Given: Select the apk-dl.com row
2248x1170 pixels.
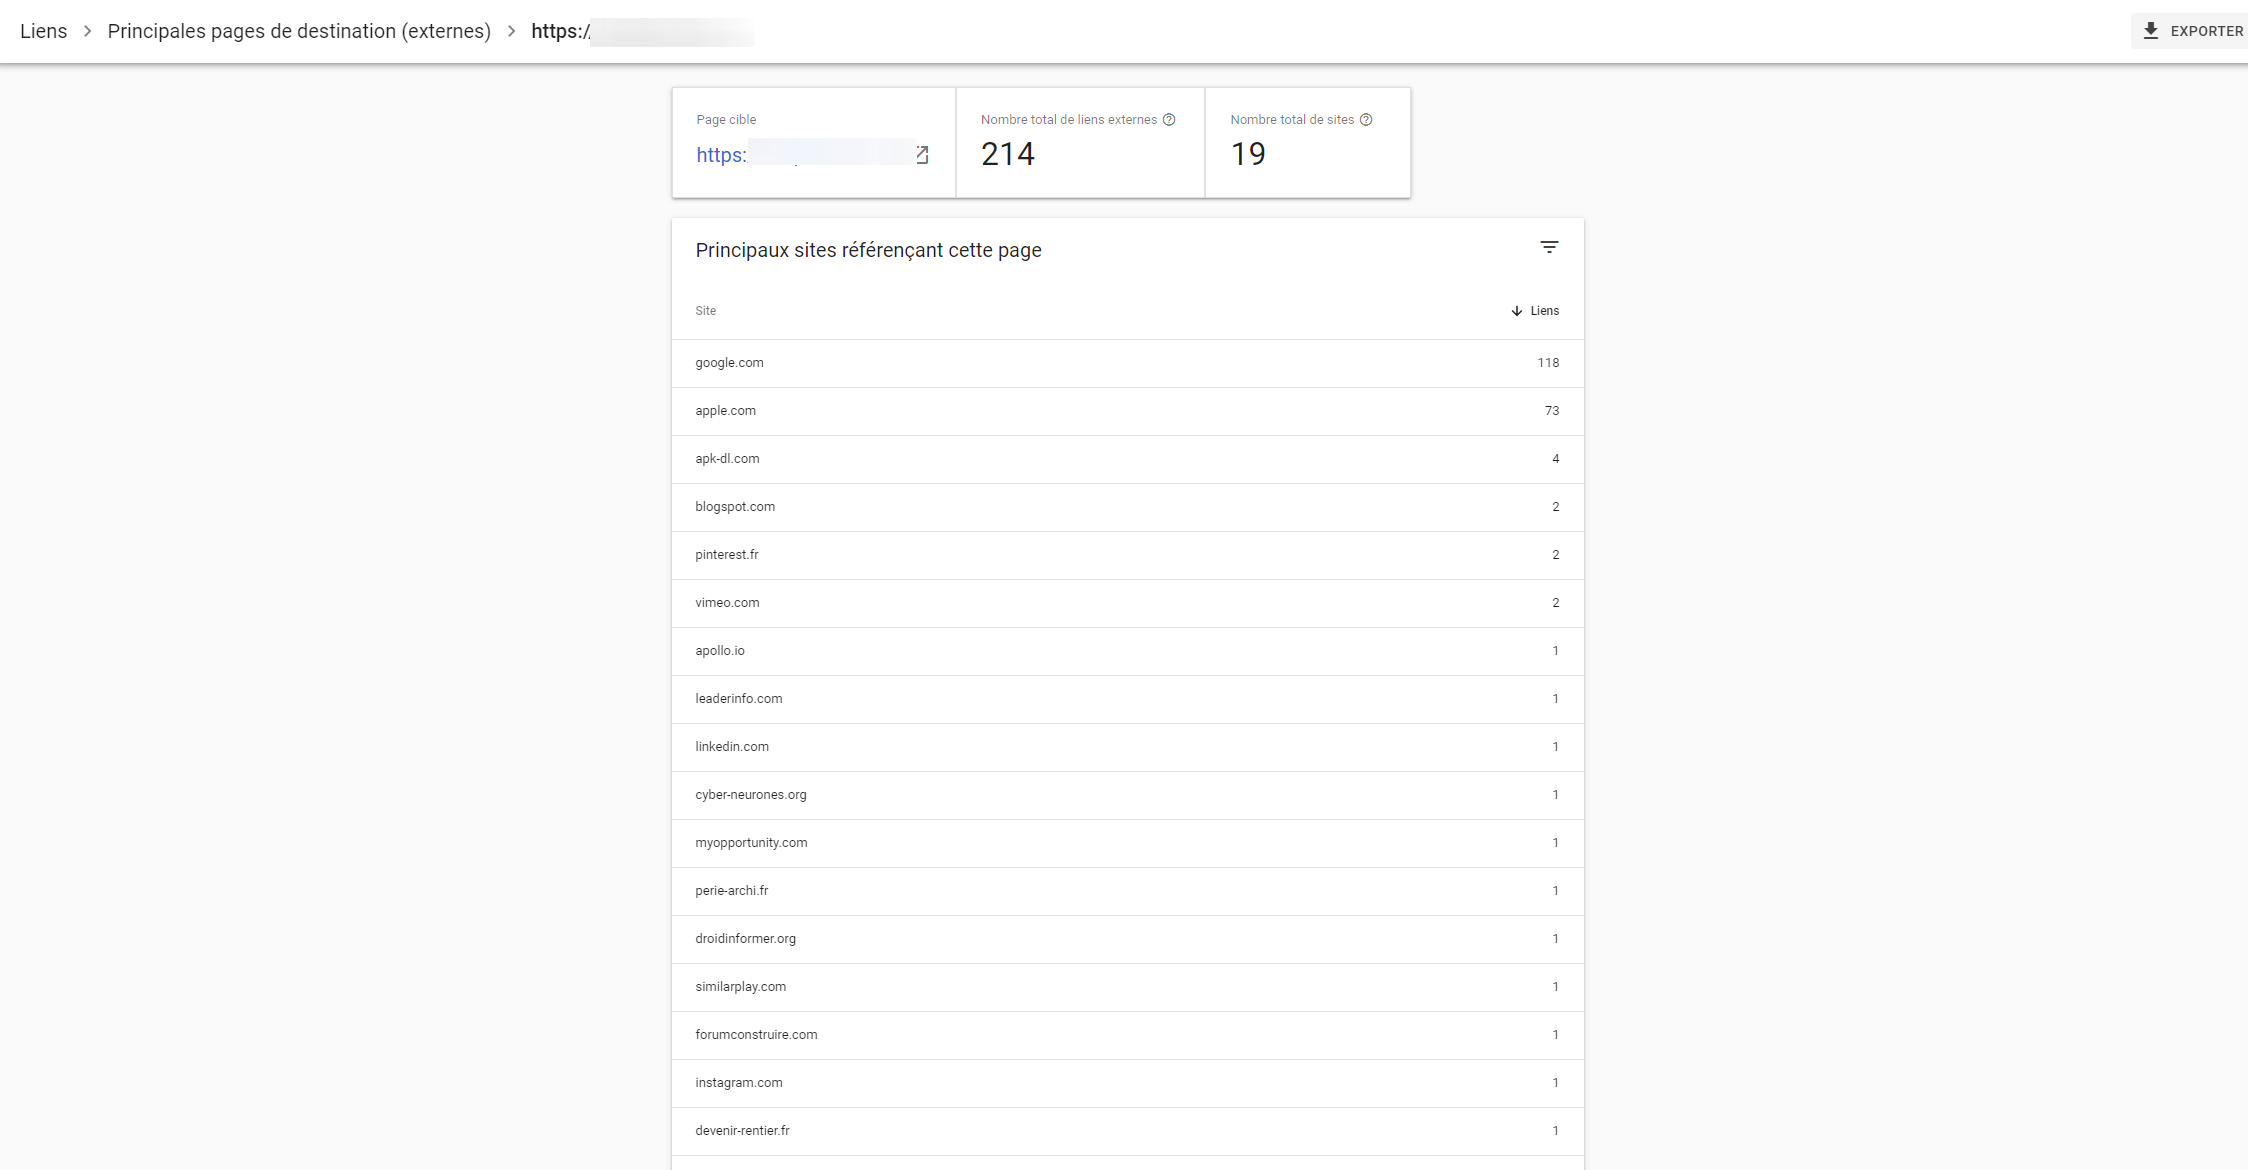Looking at the screenshot, I should 1128,459.
